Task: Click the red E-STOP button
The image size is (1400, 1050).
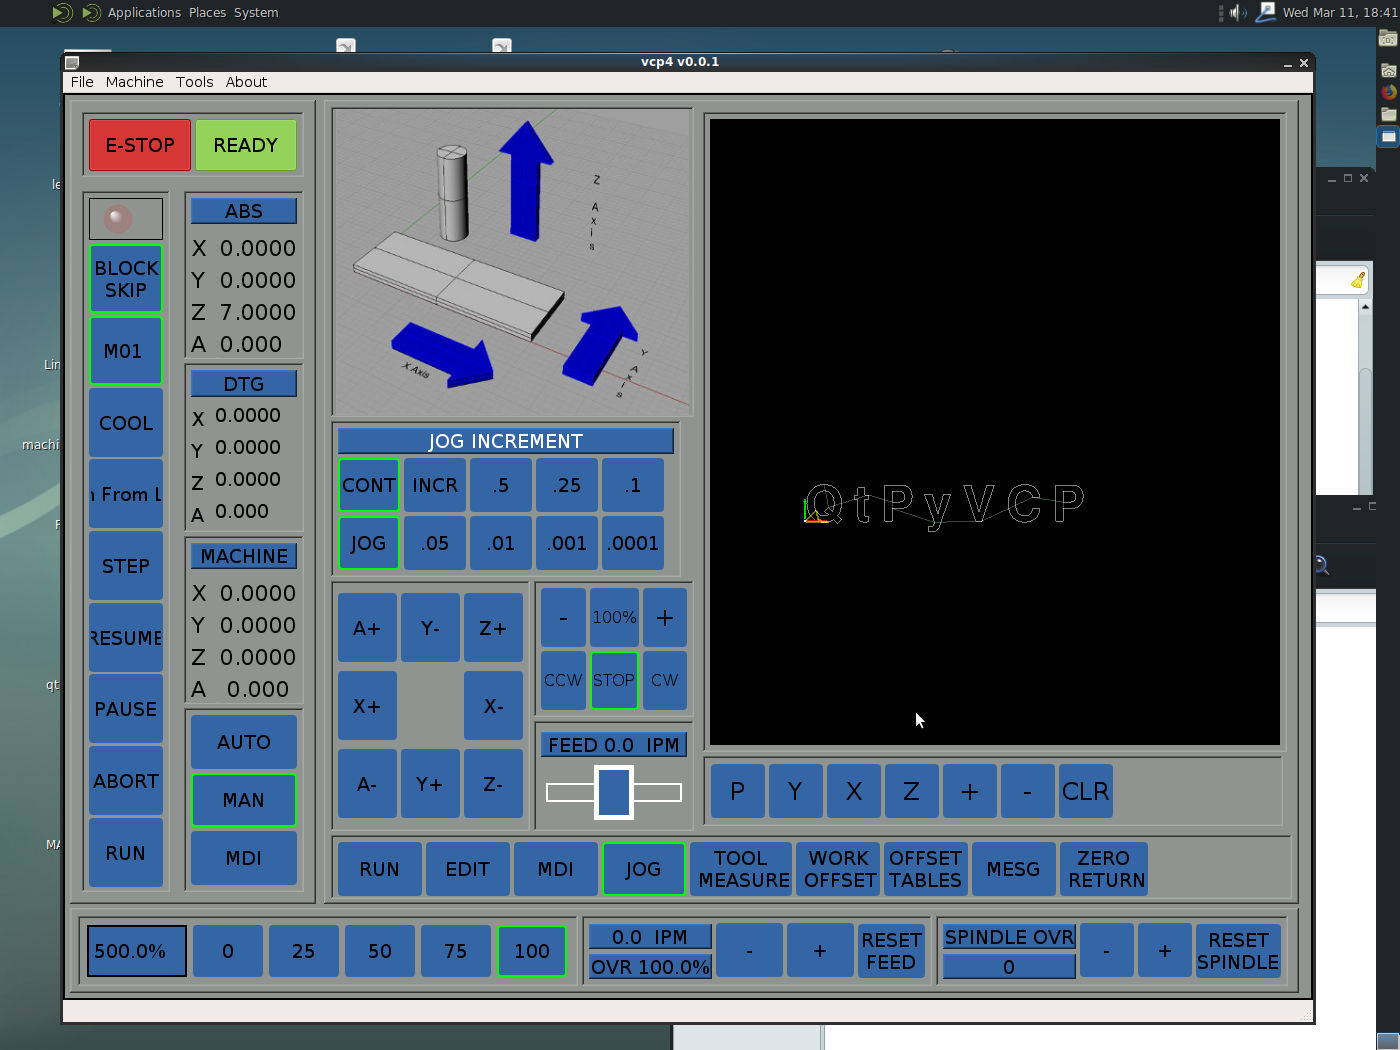Action: pos(140,145)
